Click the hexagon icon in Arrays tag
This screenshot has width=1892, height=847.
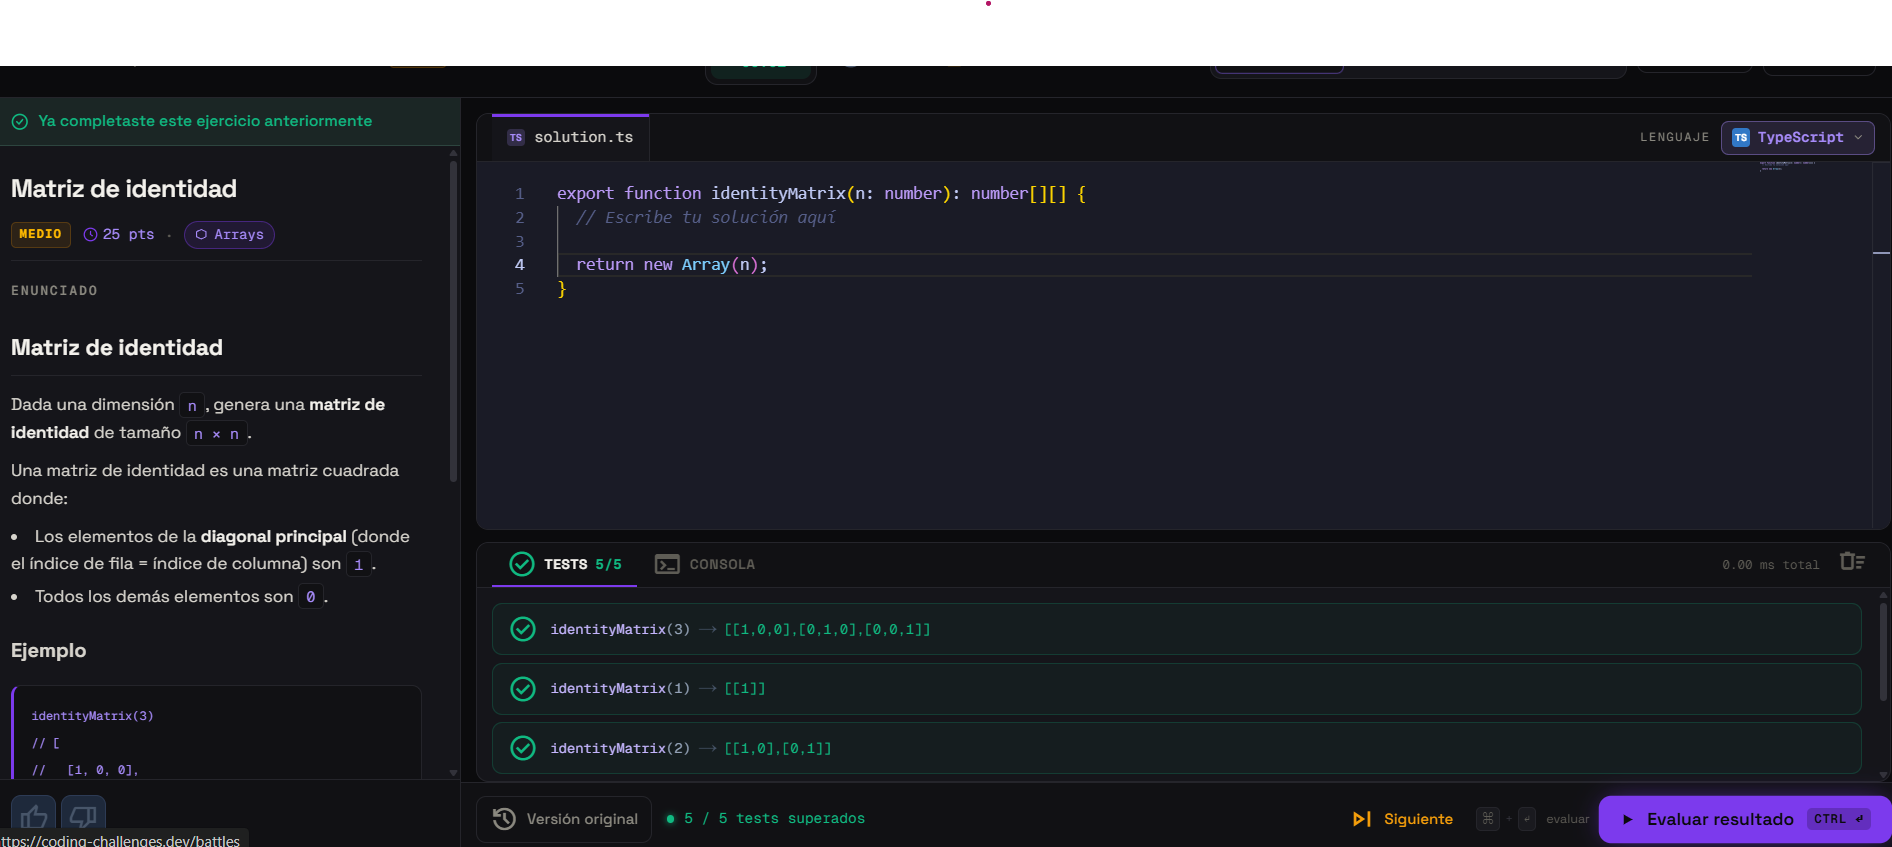201,234
